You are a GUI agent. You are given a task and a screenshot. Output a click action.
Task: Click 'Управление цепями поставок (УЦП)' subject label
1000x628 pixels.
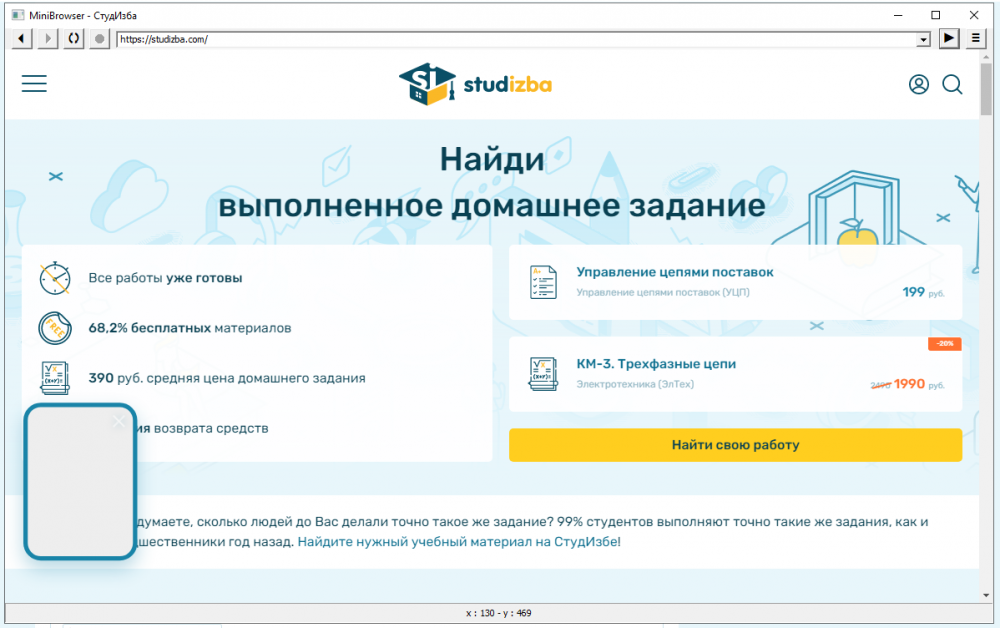point(663,292)
